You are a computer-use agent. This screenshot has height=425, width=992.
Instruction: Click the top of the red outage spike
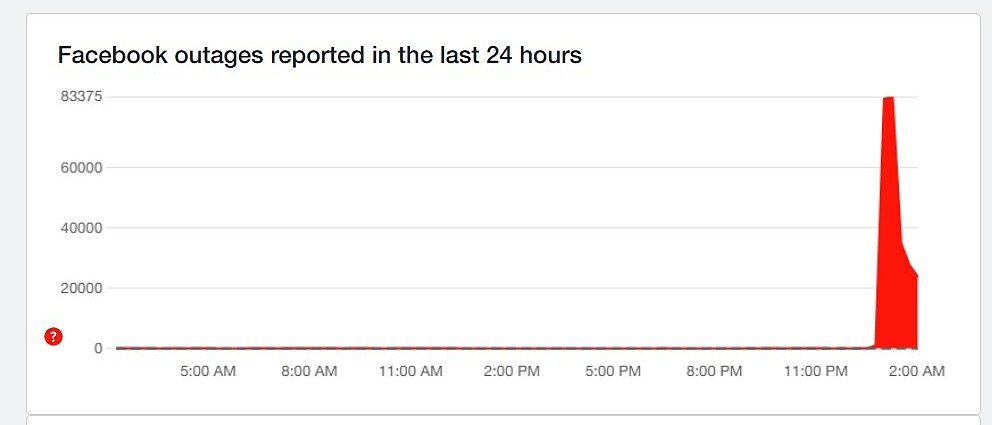coord(888,98)
